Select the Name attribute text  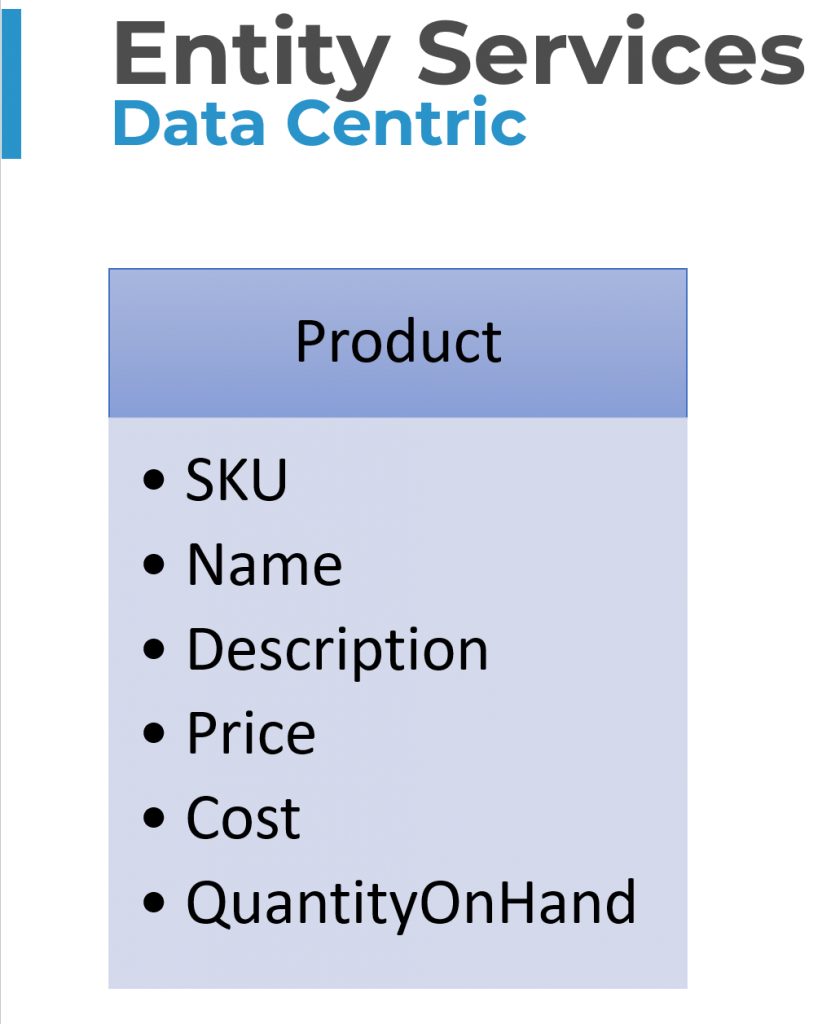(x=264, y=565)
